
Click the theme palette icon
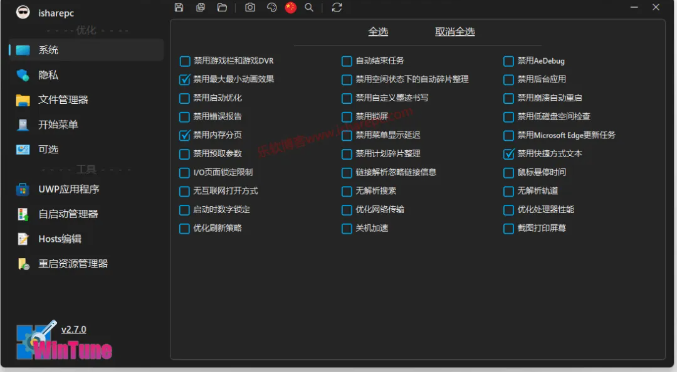point(272,7)
